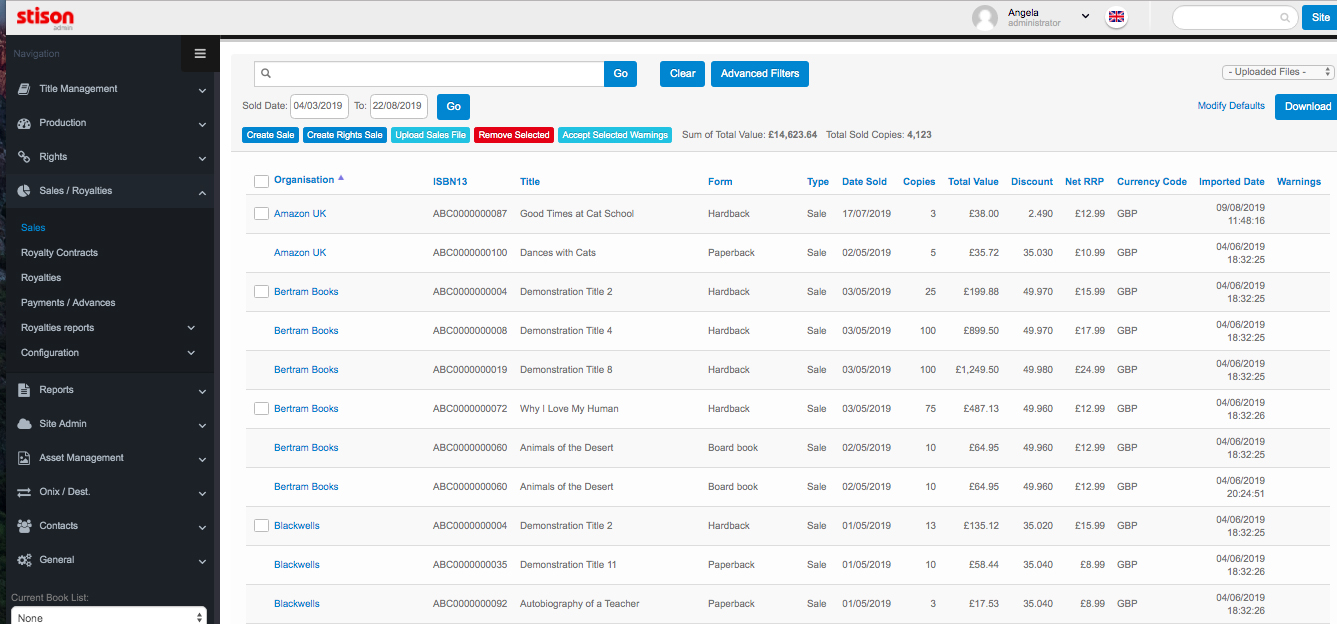Open the Uploaded Files dropdown
The height and width of the screenshot is (624, 1337).
coord(1278,72)
